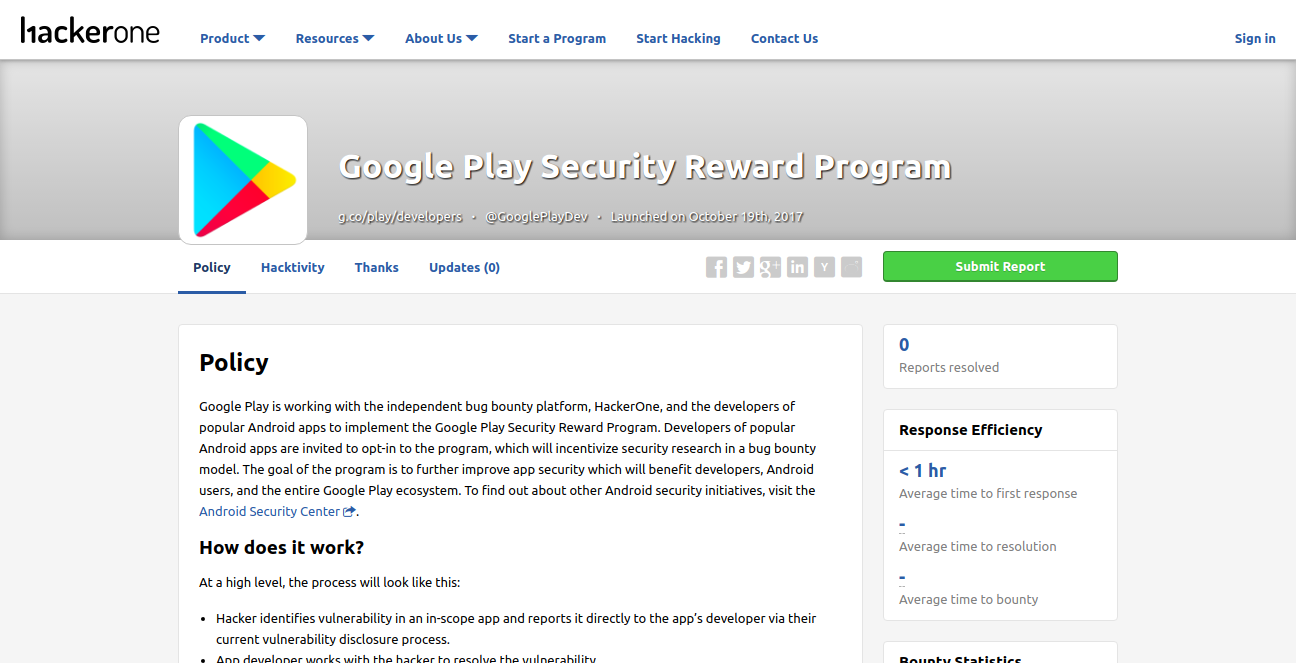
Task: Open the Thanks tab
Action: 377,268
